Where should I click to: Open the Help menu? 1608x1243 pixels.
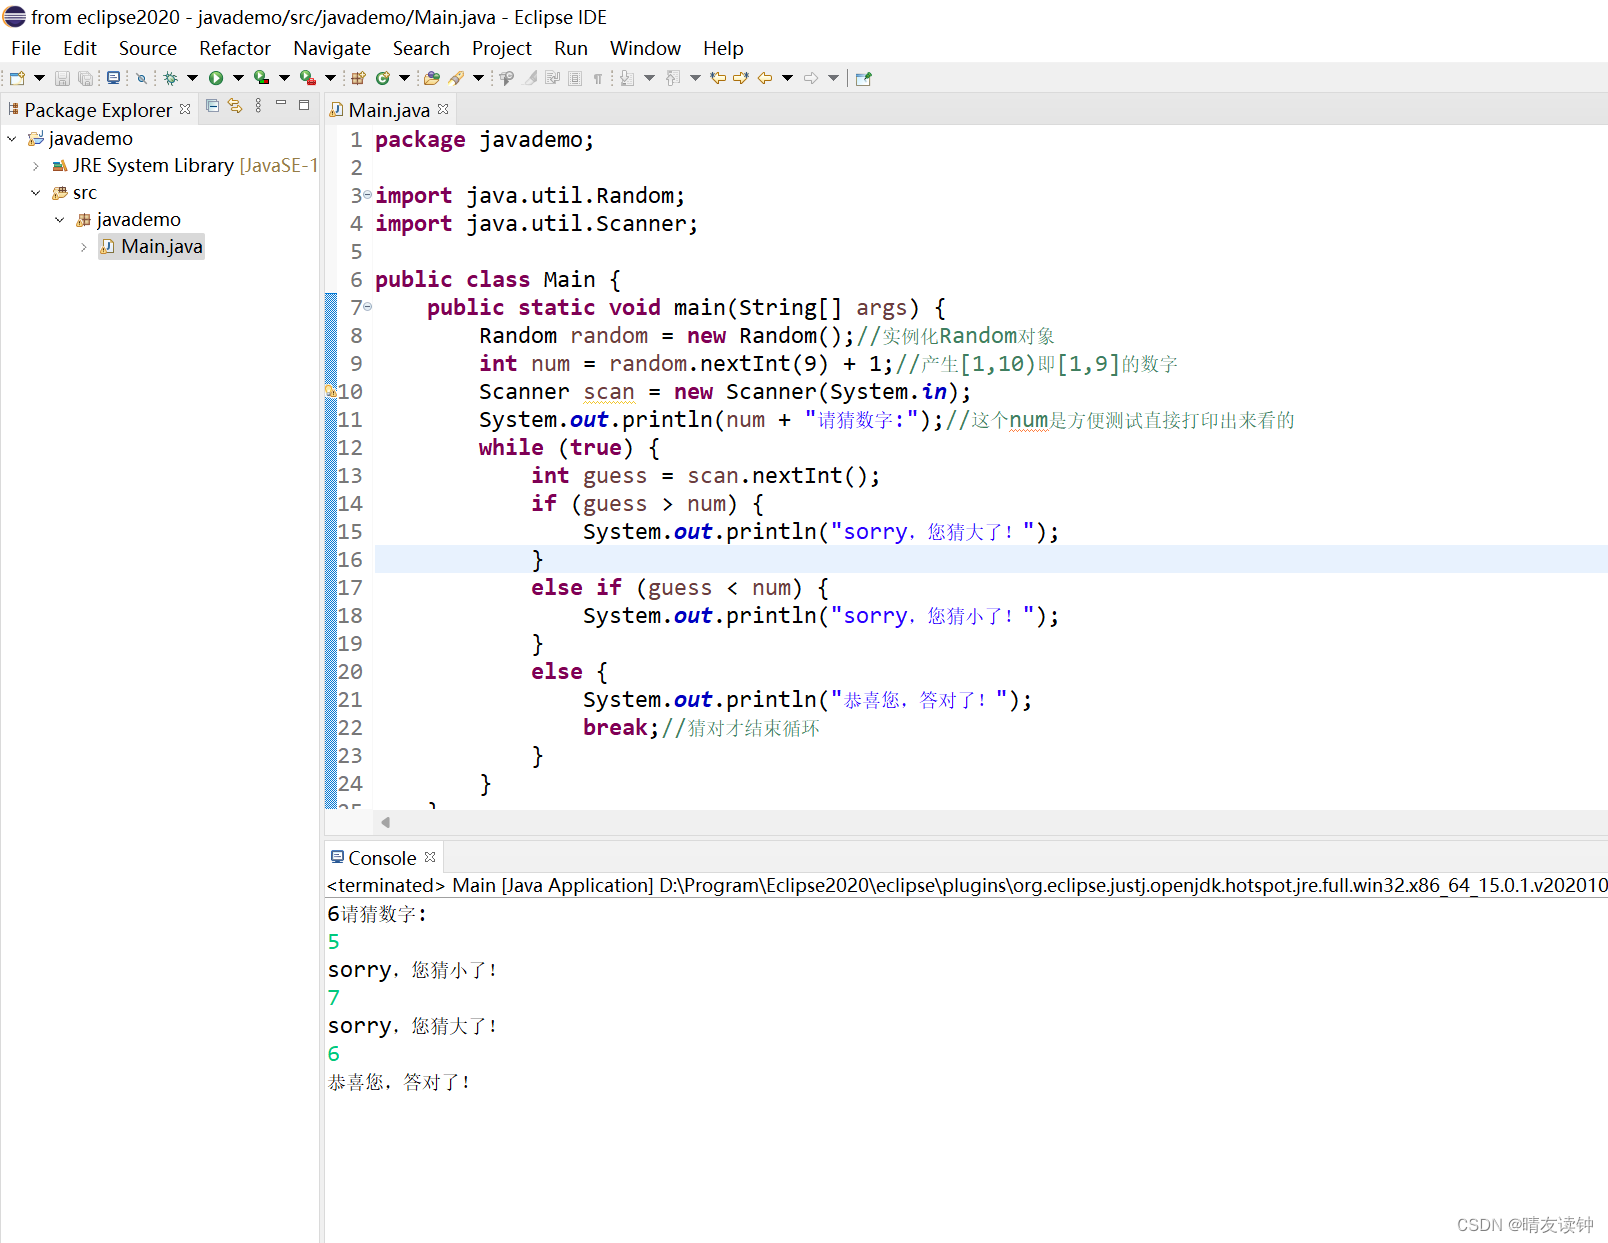[x=723, y=48]
